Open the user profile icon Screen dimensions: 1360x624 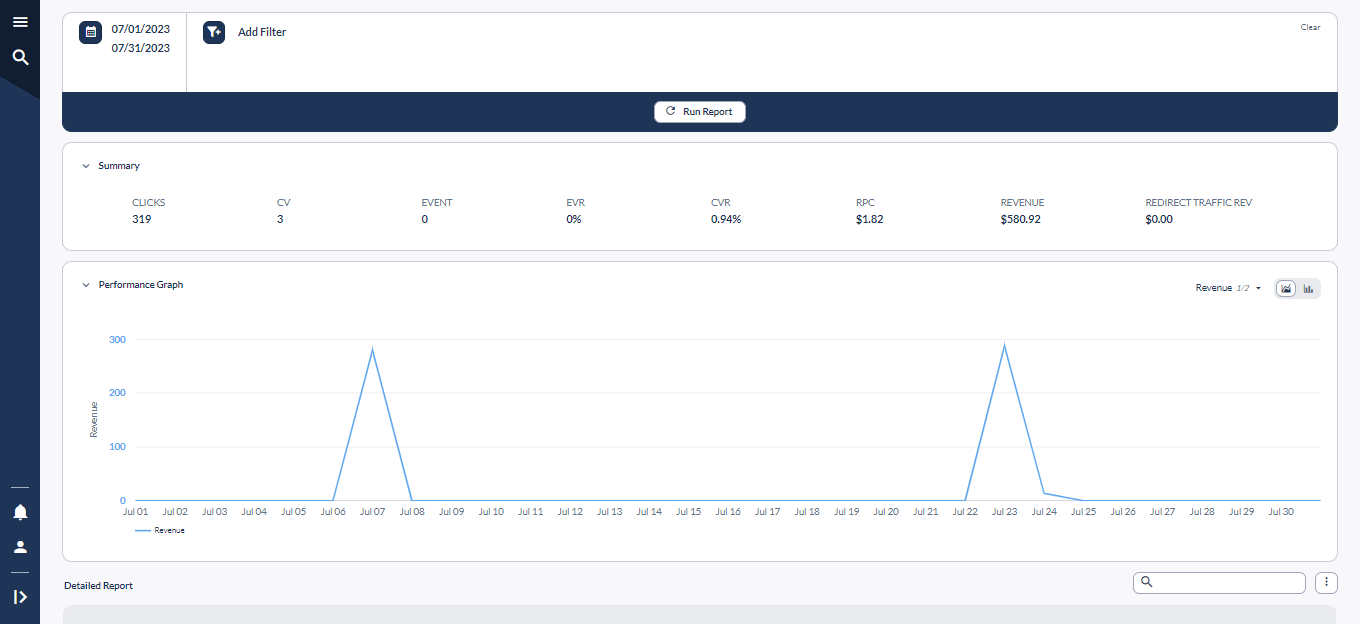20,547
